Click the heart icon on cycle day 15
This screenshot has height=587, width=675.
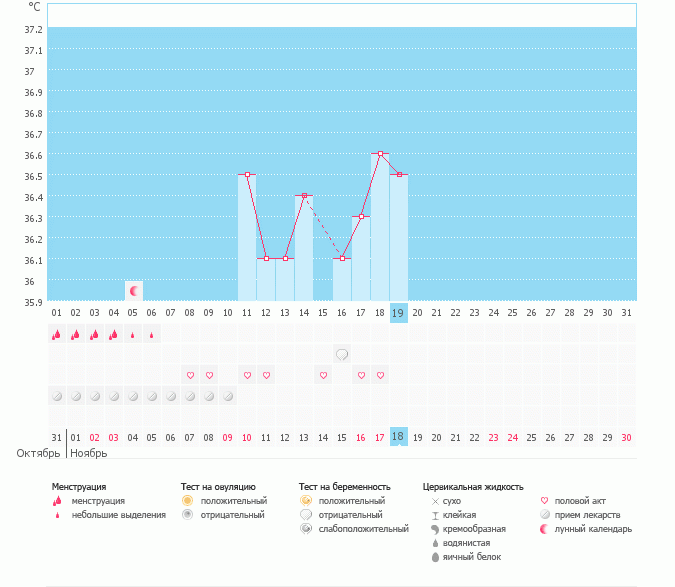click(323, 375)
